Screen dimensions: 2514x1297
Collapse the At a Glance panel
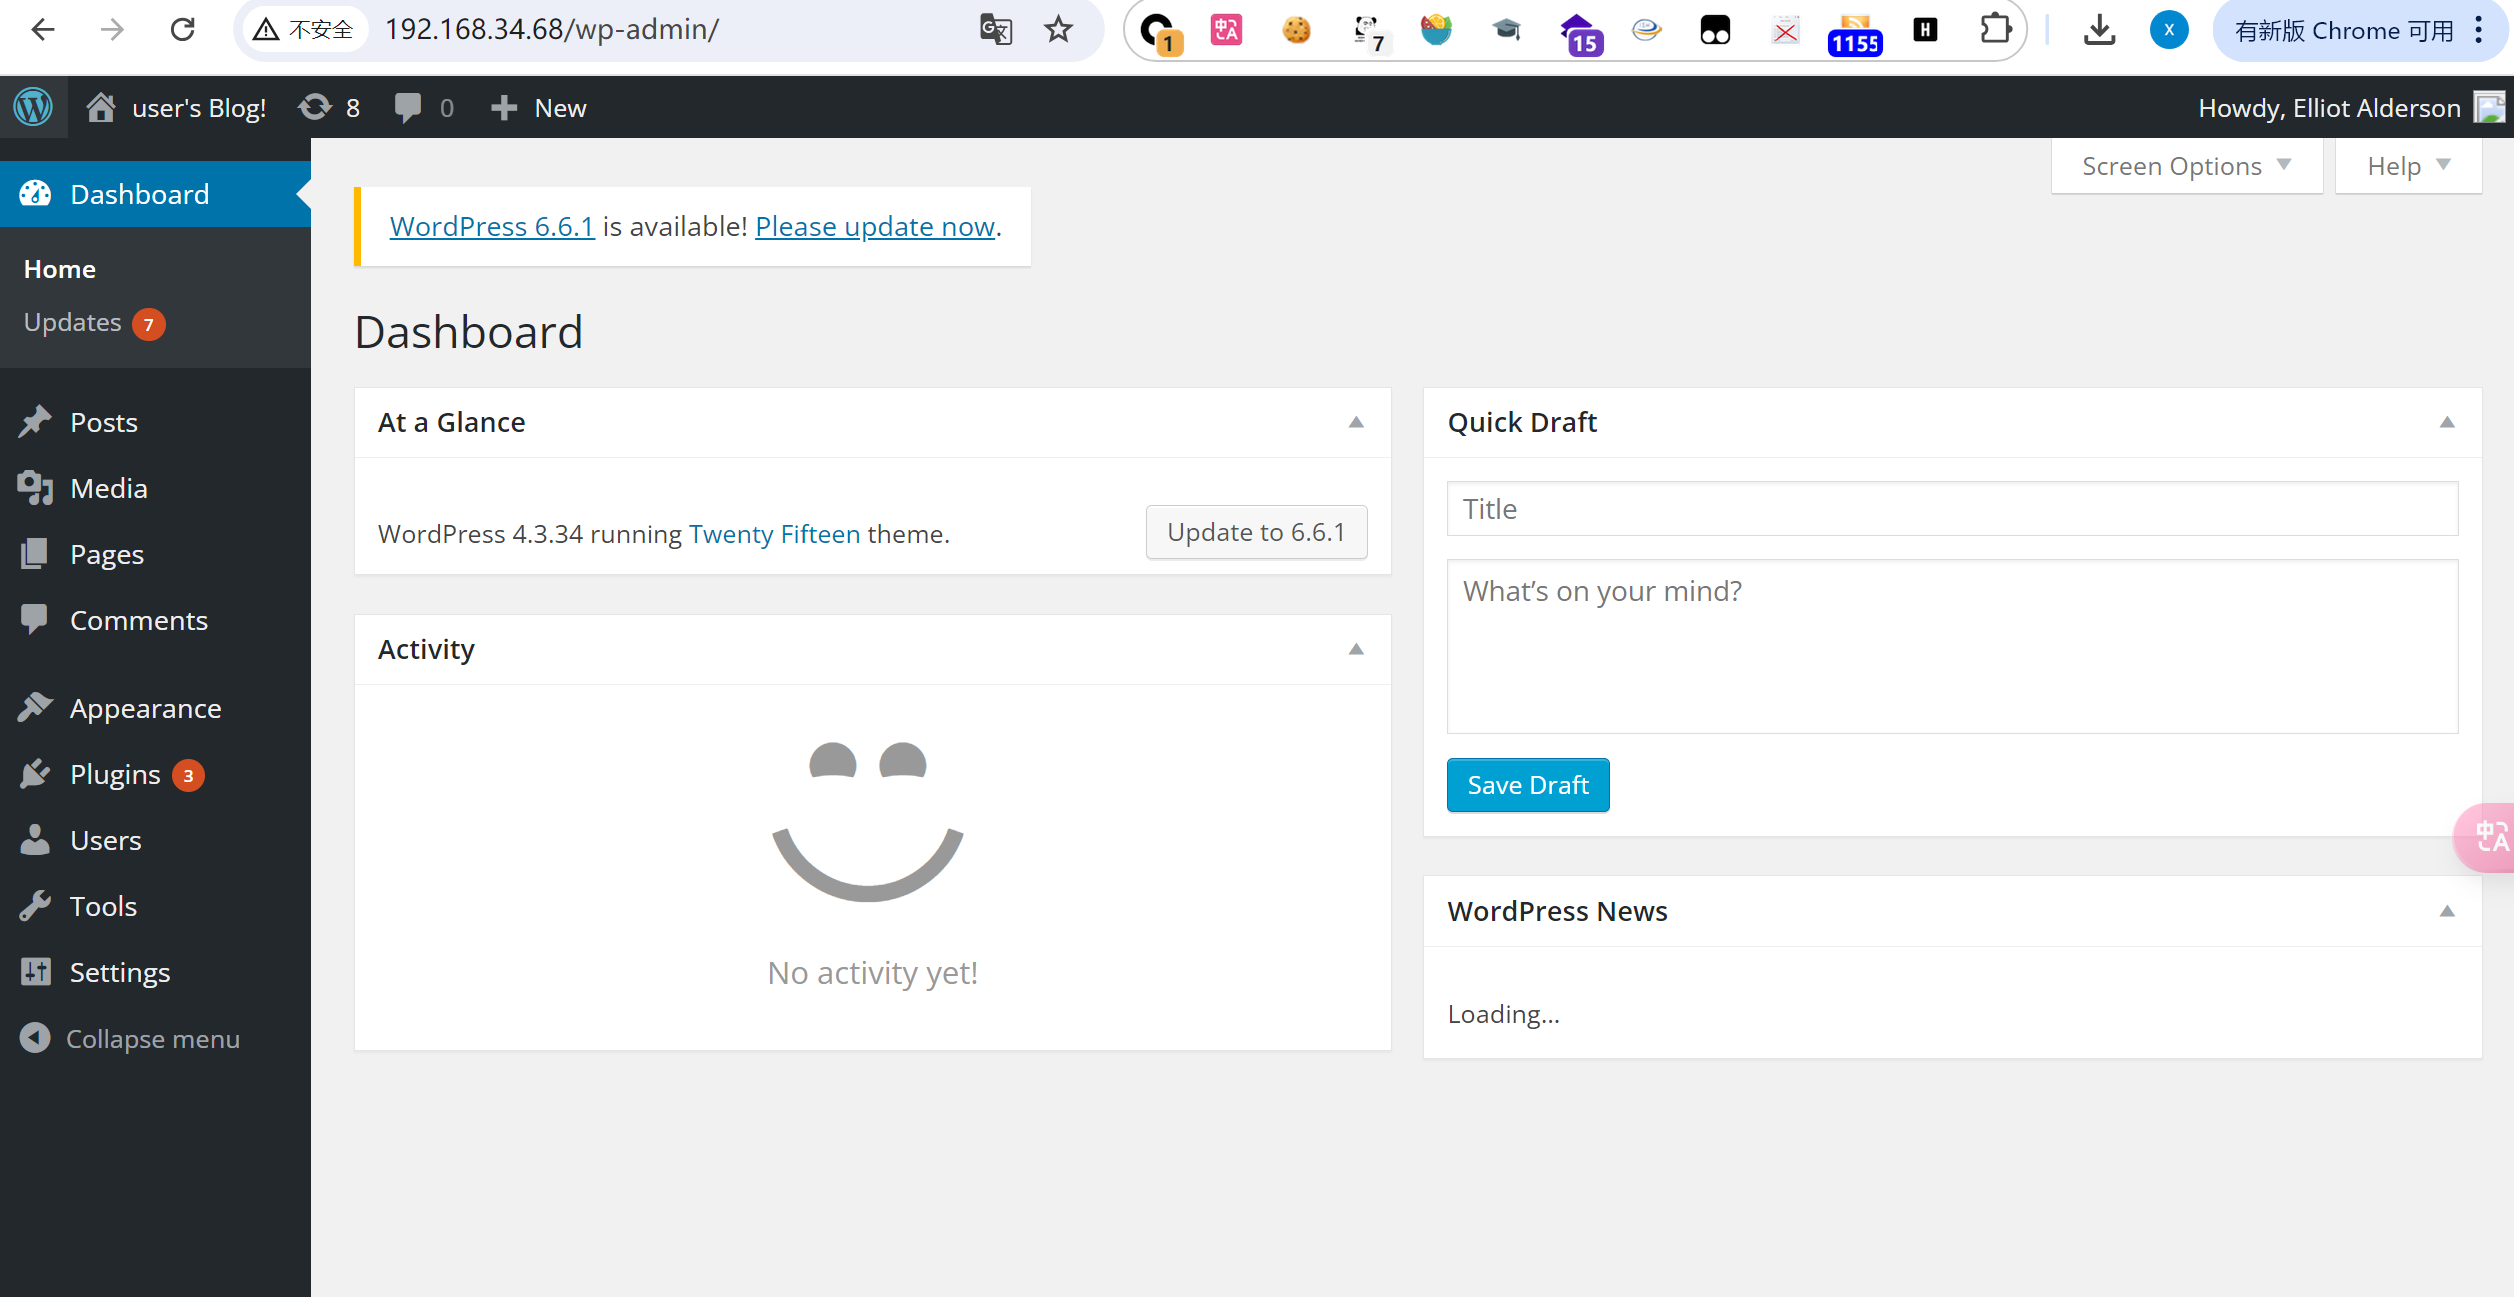1356,422
